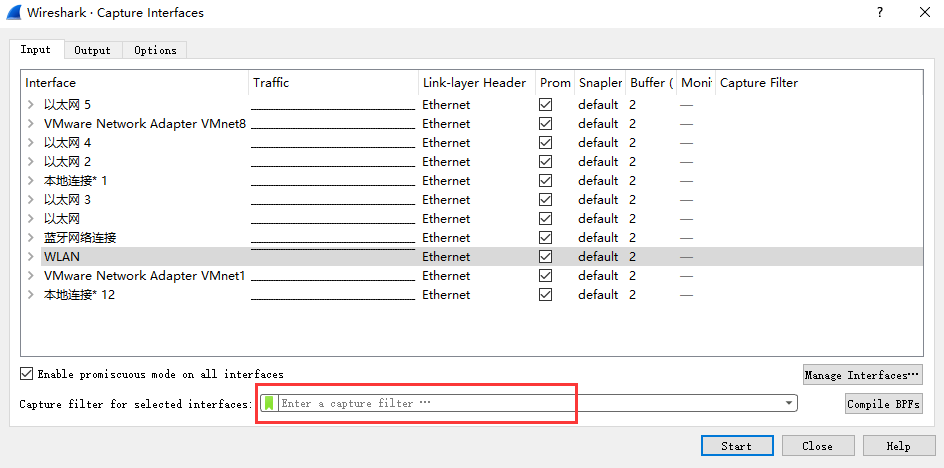Expand the 以太网 4 interface row
Screen dimensions: 944x468
click(x=31, y=143)
